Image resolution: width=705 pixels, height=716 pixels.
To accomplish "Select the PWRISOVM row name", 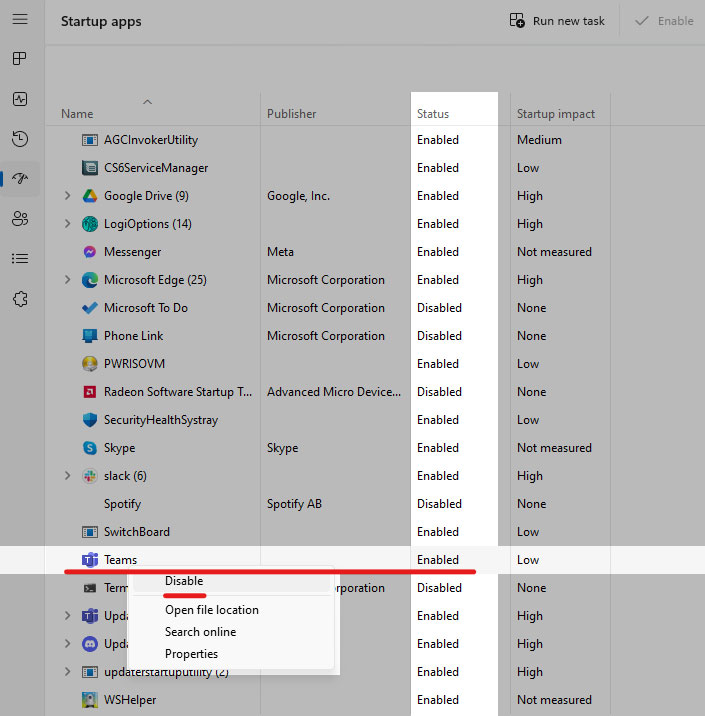I will pyautogui.click(x=134, y=364).
